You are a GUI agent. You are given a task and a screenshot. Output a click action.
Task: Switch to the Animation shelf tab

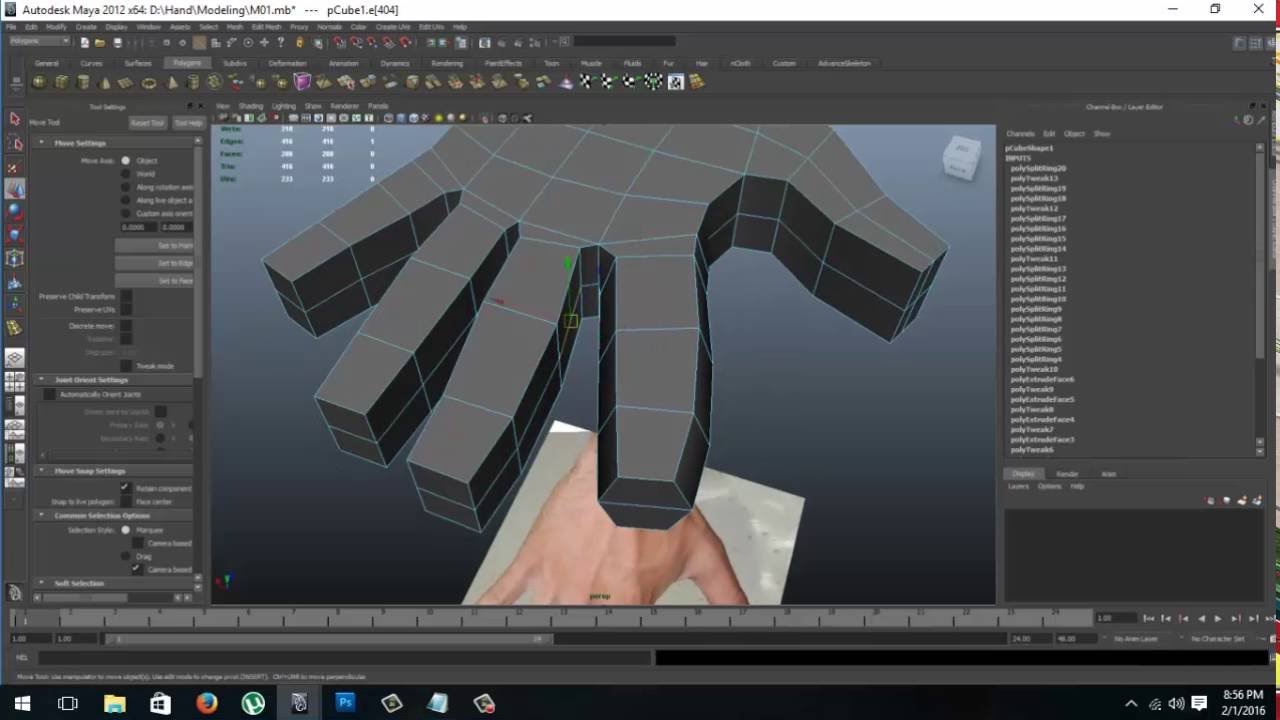tap(343, 63)
